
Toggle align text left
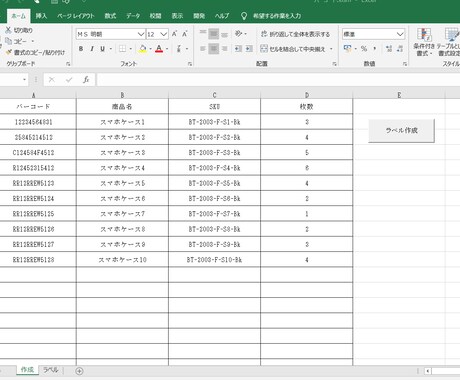tap(203, 49)
